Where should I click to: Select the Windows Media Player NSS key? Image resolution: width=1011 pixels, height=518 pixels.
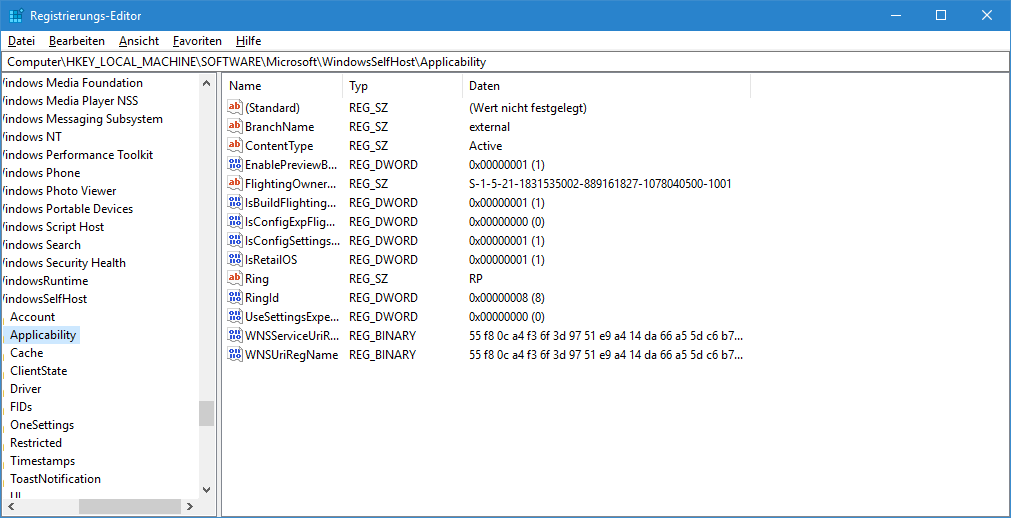(x=70, y=100)
